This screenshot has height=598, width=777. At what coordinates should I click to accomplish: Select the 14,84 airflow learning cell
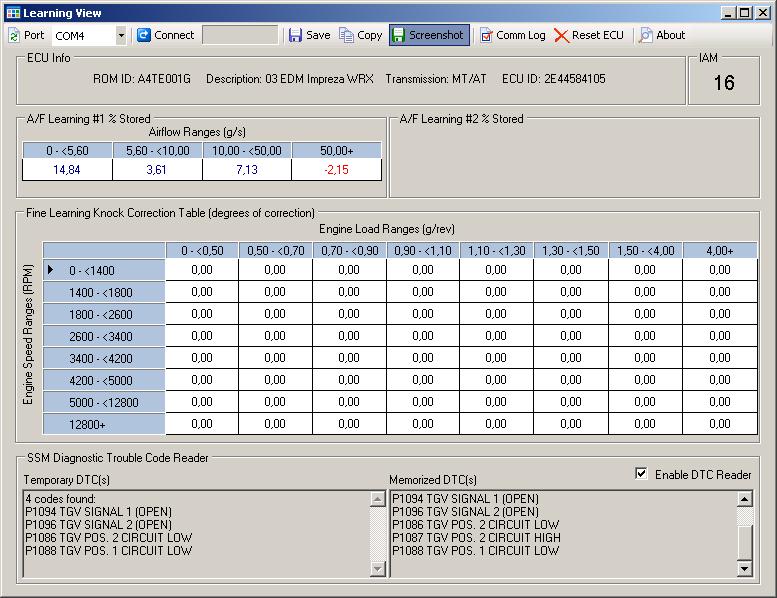click(67, 170)
